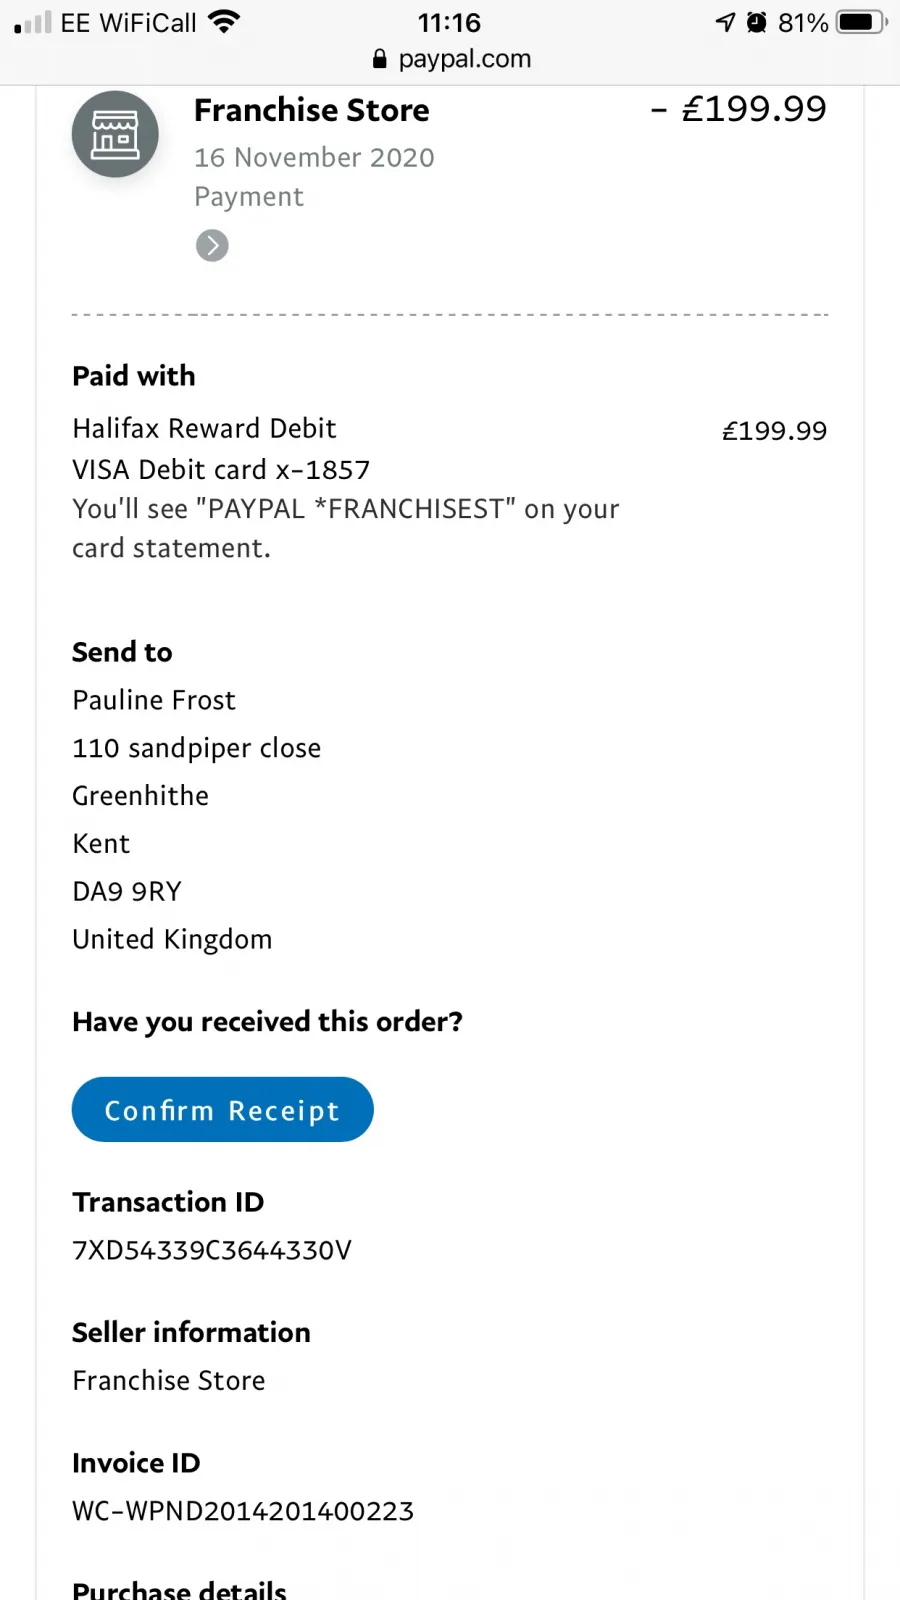The width and height of the screenshot is (900, 1600).
Task: Tap the battery icon in status bar
Action: click(861, 22)
